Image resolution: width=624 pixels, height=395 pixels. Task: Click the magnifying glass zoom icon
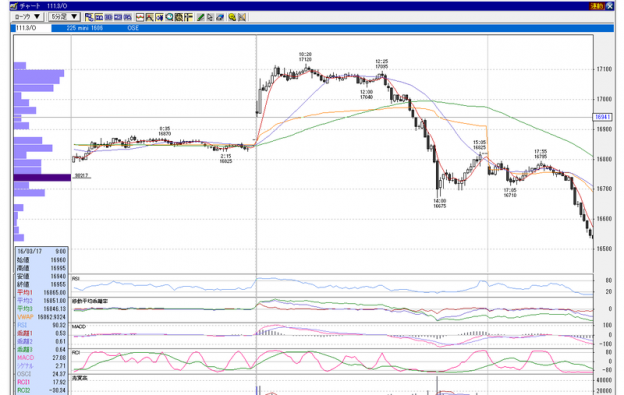(169, 17)
